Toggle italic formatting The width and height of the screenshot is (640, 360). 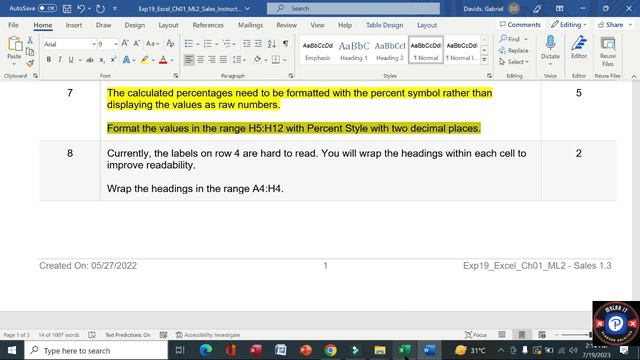point(60,60)
